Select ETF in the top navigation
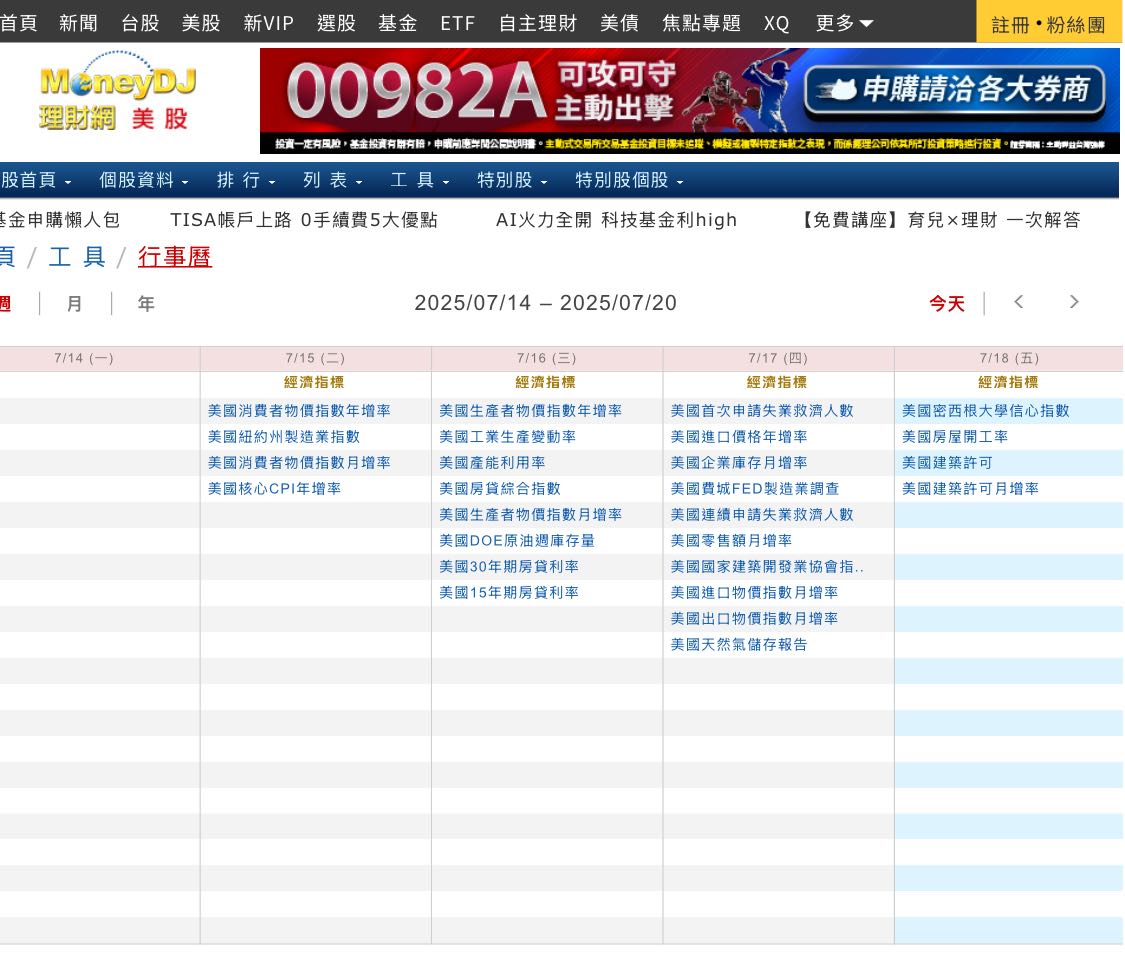 click(457, 23)
